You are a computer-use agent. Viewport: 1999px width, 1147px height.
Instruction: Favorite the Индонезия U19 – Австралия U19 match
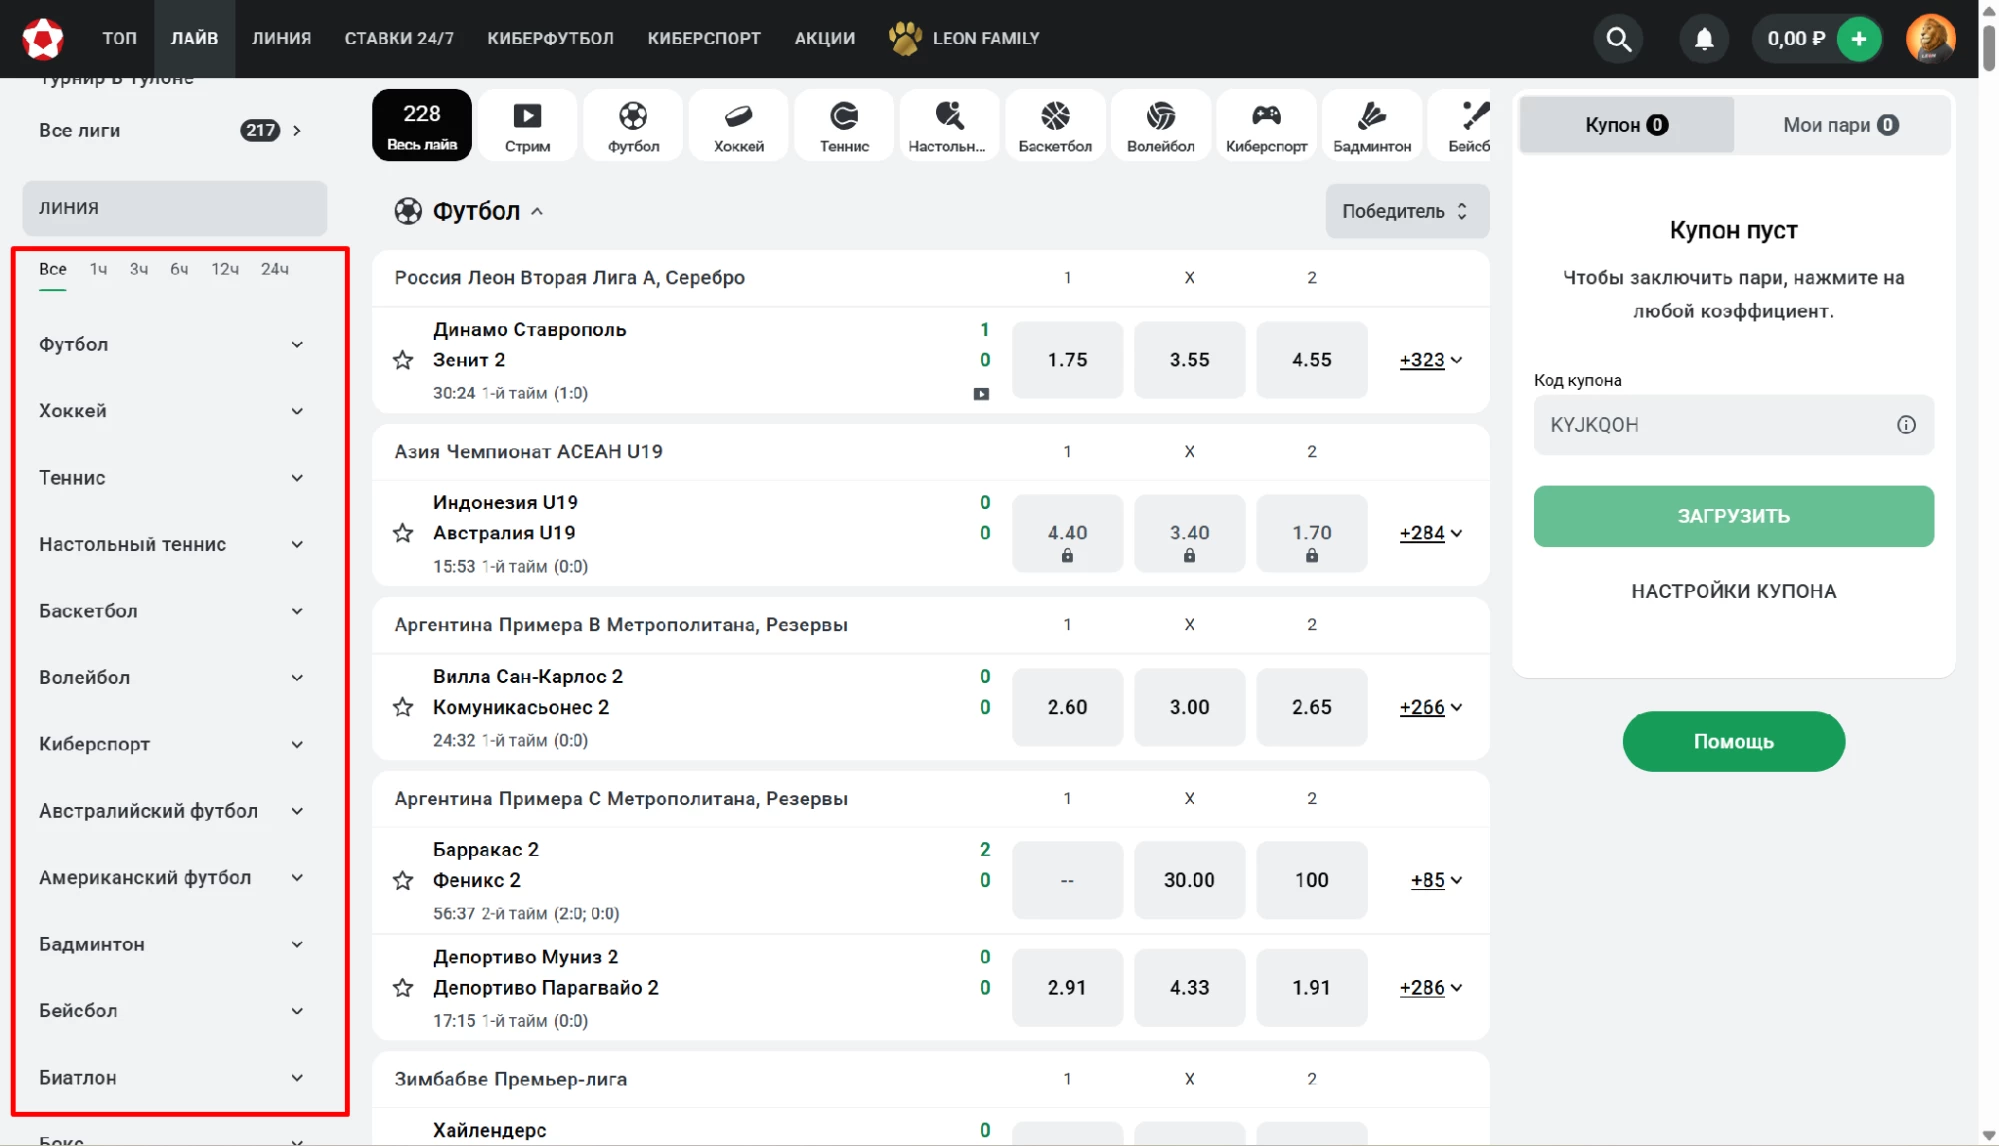pos(403,533)
